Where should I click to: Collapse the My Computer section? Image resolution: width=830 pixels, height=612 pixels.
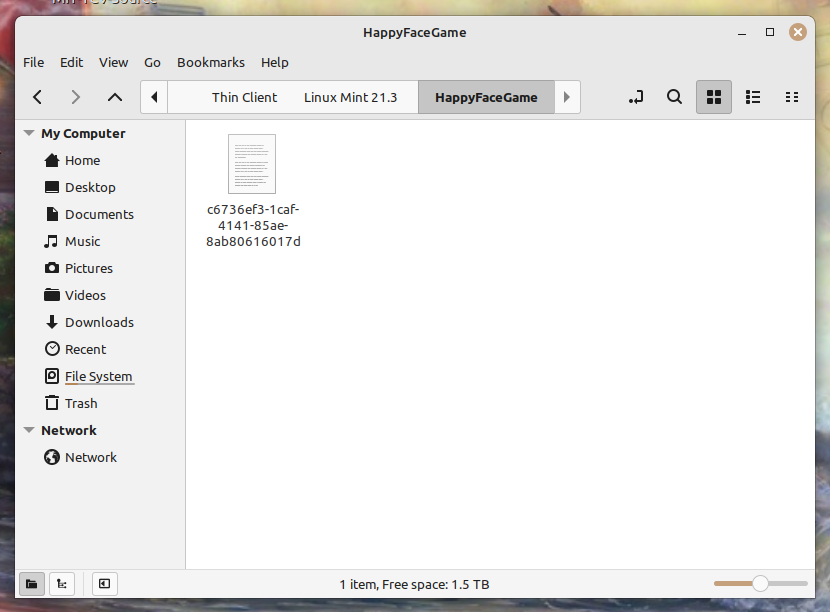tap(29, 133)
